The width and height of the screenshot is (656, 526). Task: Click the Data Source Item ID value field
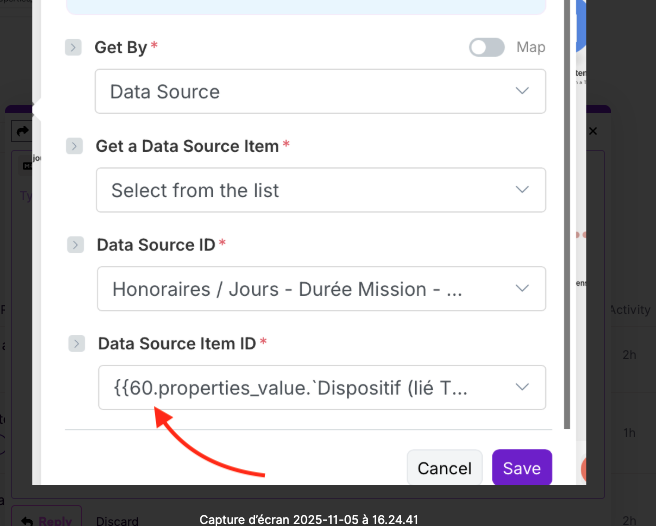[x=300, y=388]
